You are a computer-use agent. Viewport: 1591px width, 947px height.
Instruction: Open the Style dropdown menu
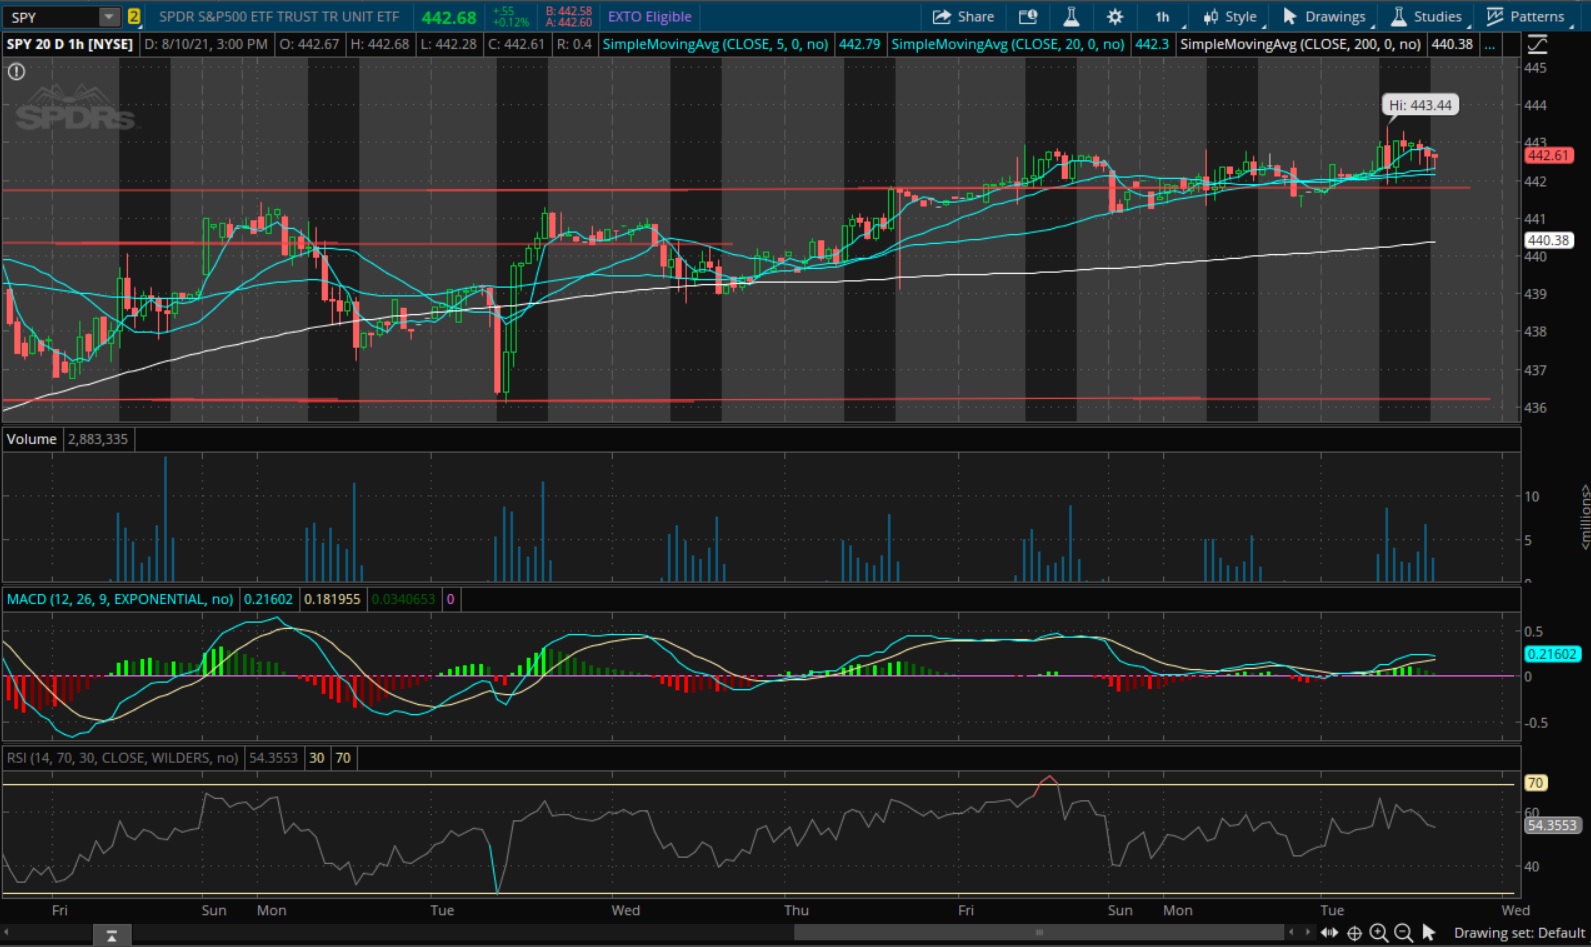click(1230, 16)
